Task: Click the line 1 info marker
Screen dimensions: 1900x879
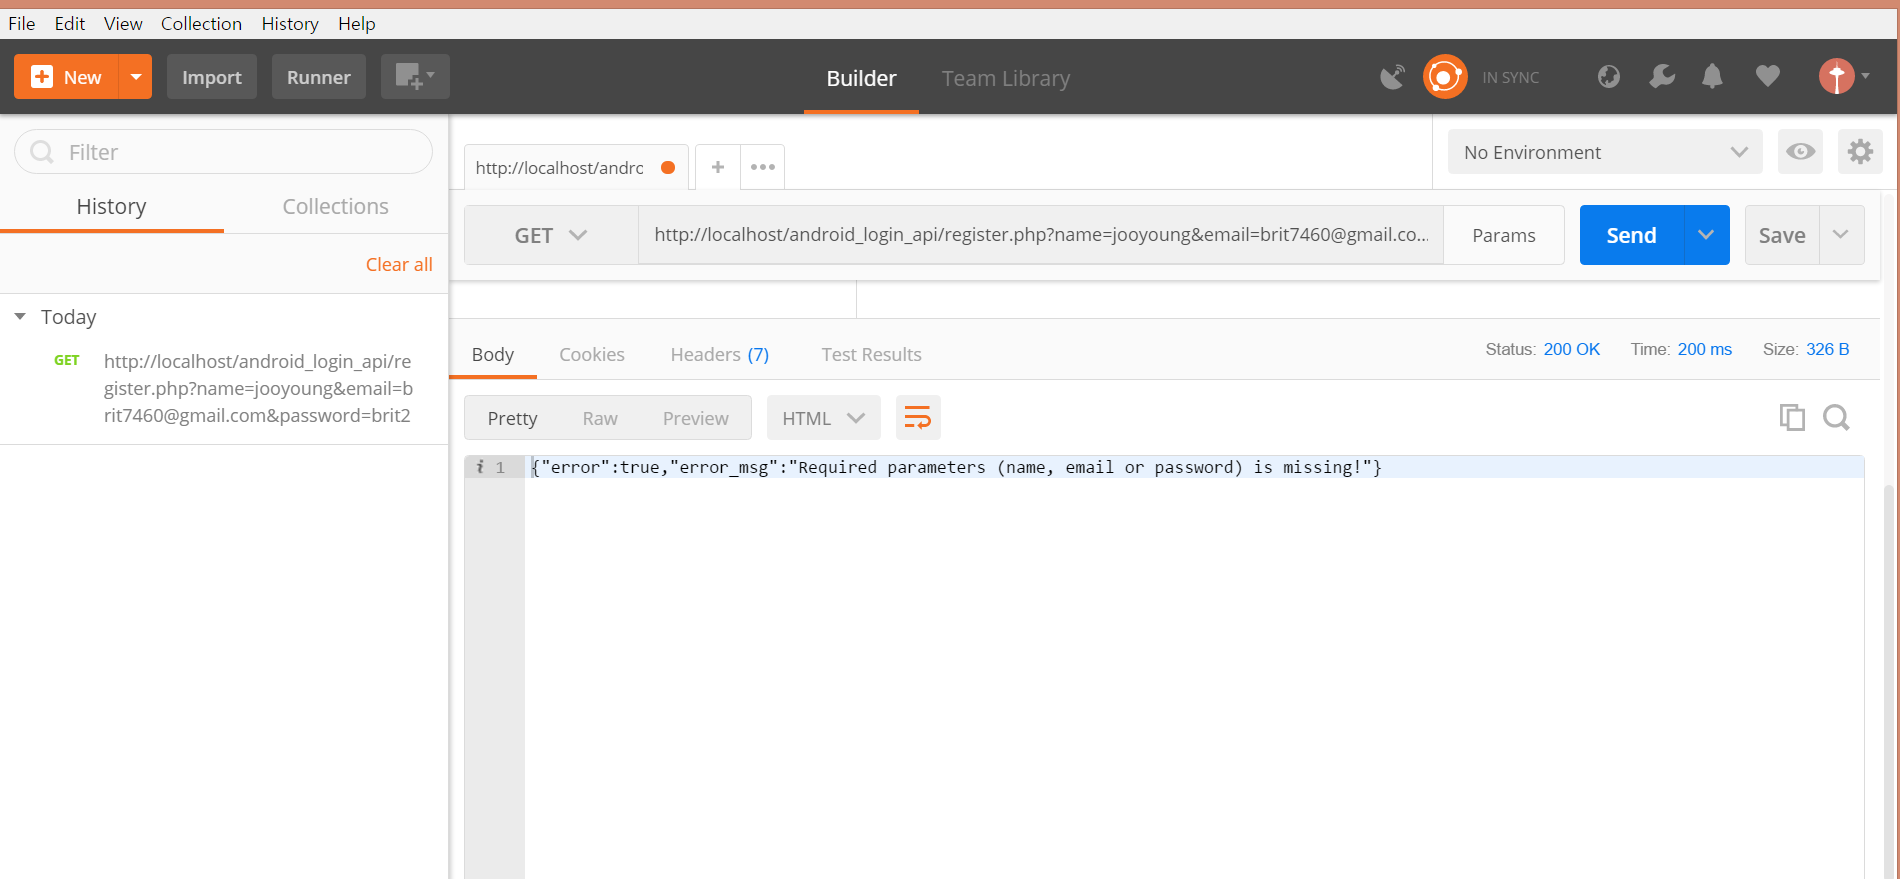Action: pos(480,467)
